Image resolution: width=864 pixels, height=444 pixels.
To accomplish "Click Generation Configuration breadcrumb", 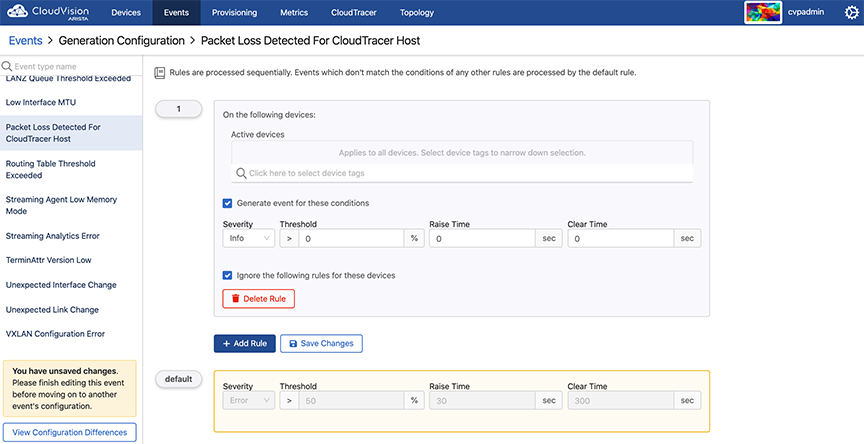I will tap(121, 41).
